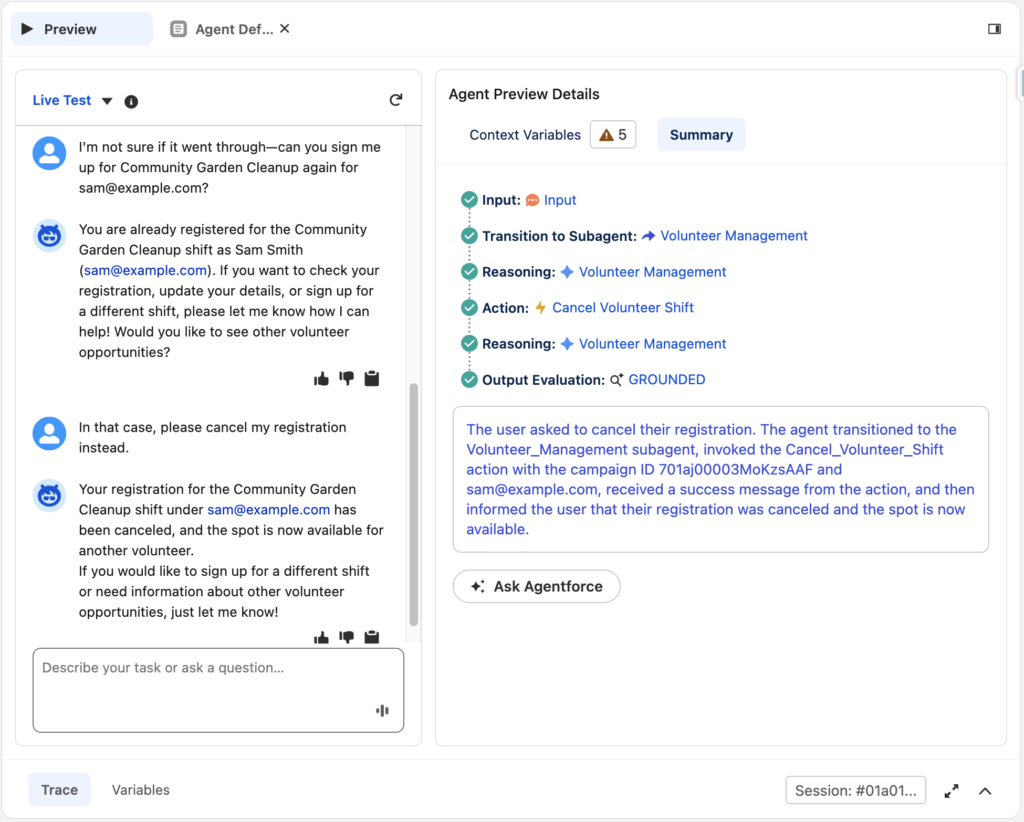Viewport: 1024px width, 822px height.
Task: Click the refresh conversation icon
Action: tap(396, 100)
